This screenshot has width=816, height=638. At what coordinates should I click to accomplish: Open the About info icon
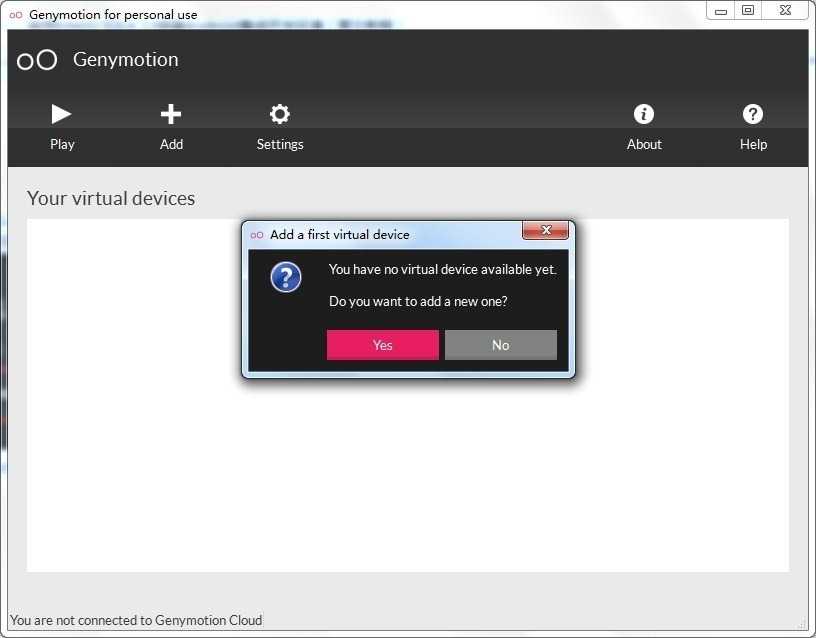644,114
